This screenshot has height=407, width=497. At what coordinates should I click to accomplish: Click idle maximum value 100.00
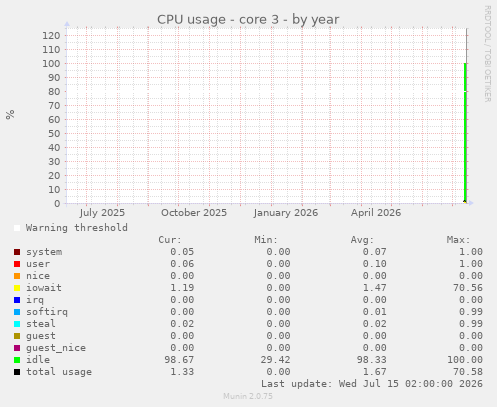click(x=465, y=360)
